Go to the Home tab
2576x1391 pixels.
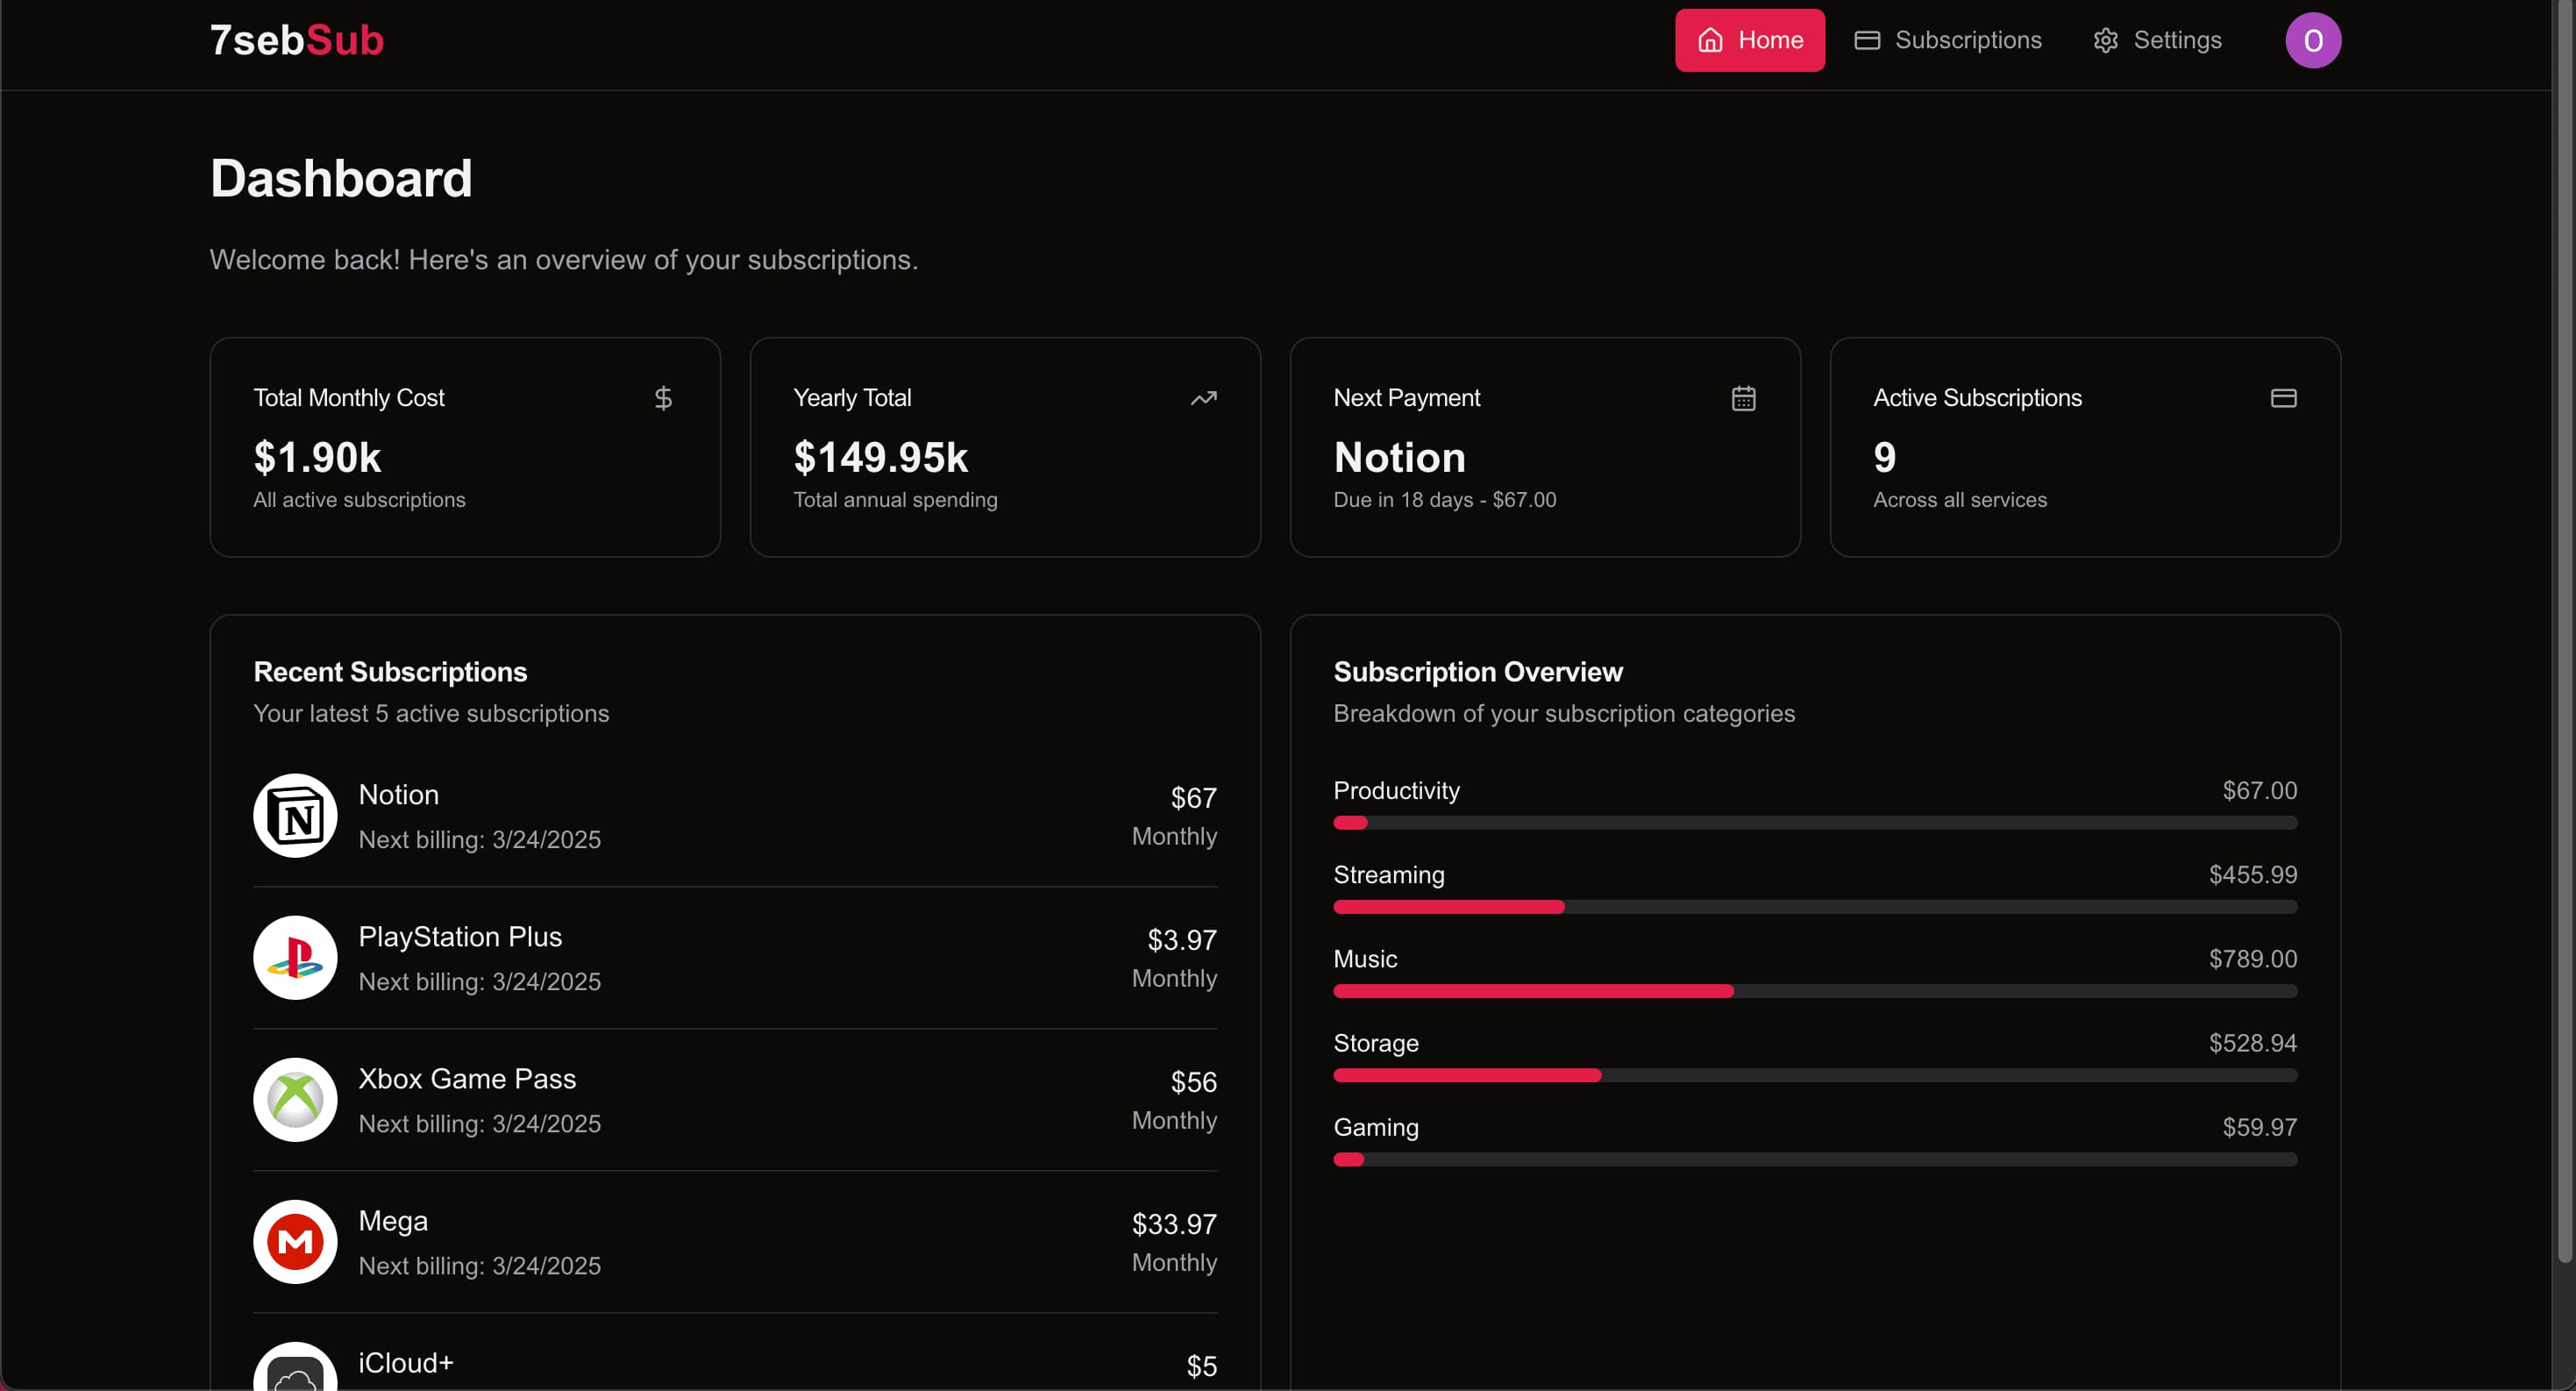coord(1749,40)
